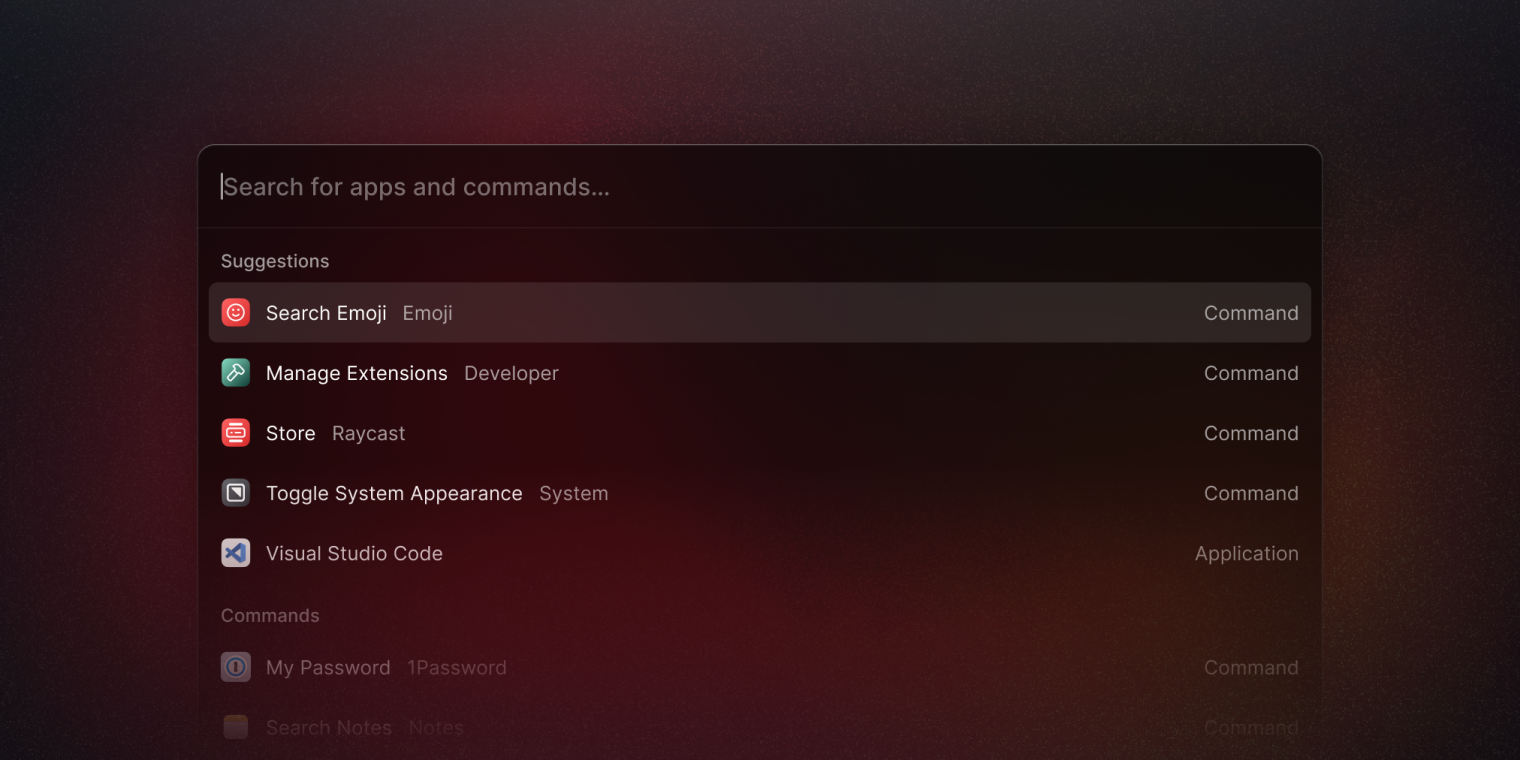Image resolution: width=1520 pixels, height=760 pixels.
Task: Click the red Raycast Store icon
Action: [235, 433]
